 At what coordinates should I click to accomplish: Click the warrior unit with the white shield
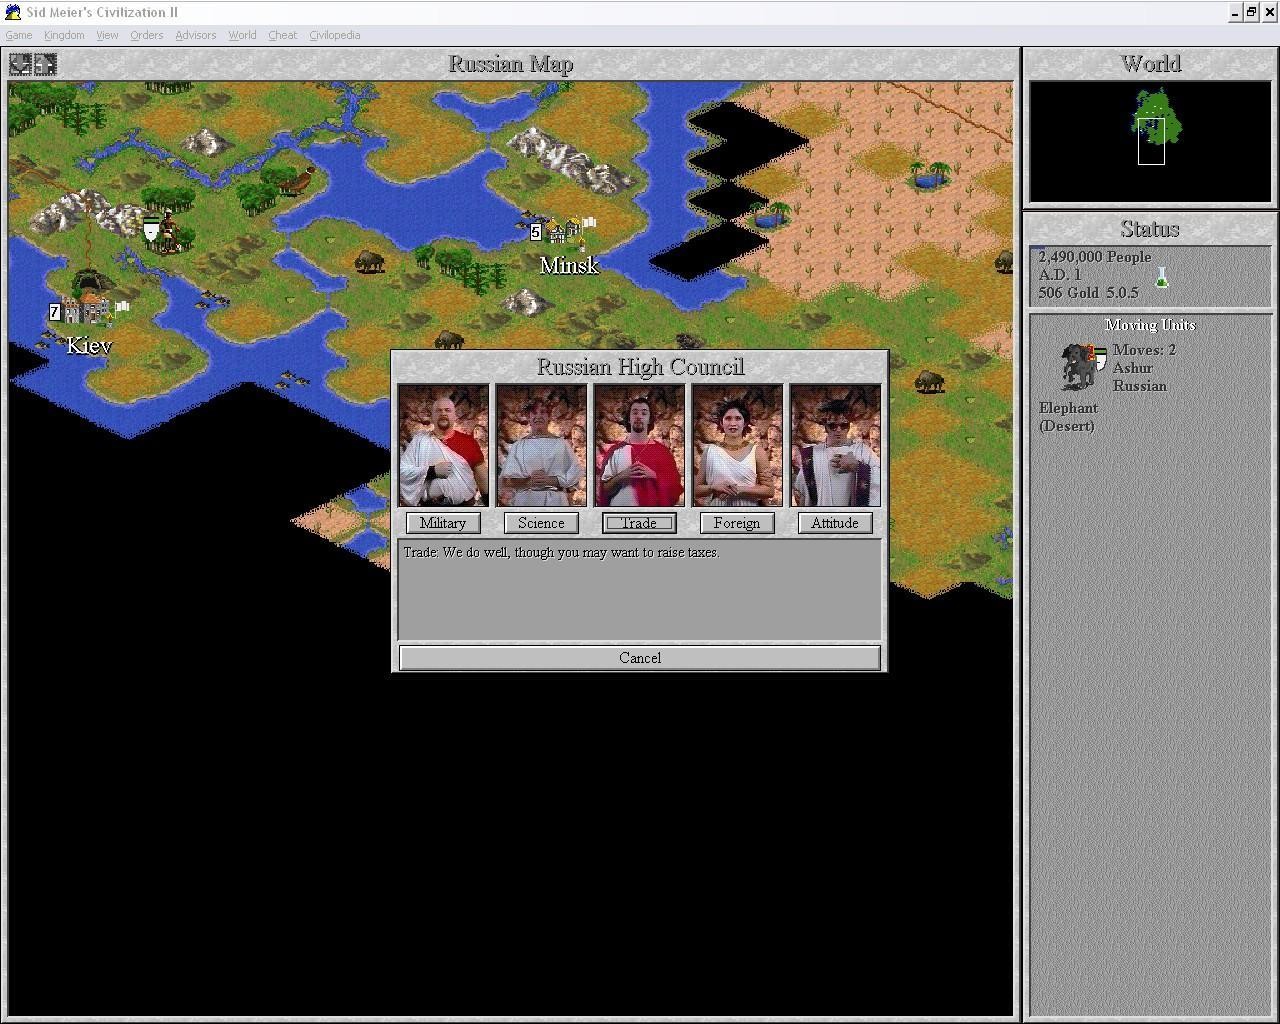tap(162, 232)
